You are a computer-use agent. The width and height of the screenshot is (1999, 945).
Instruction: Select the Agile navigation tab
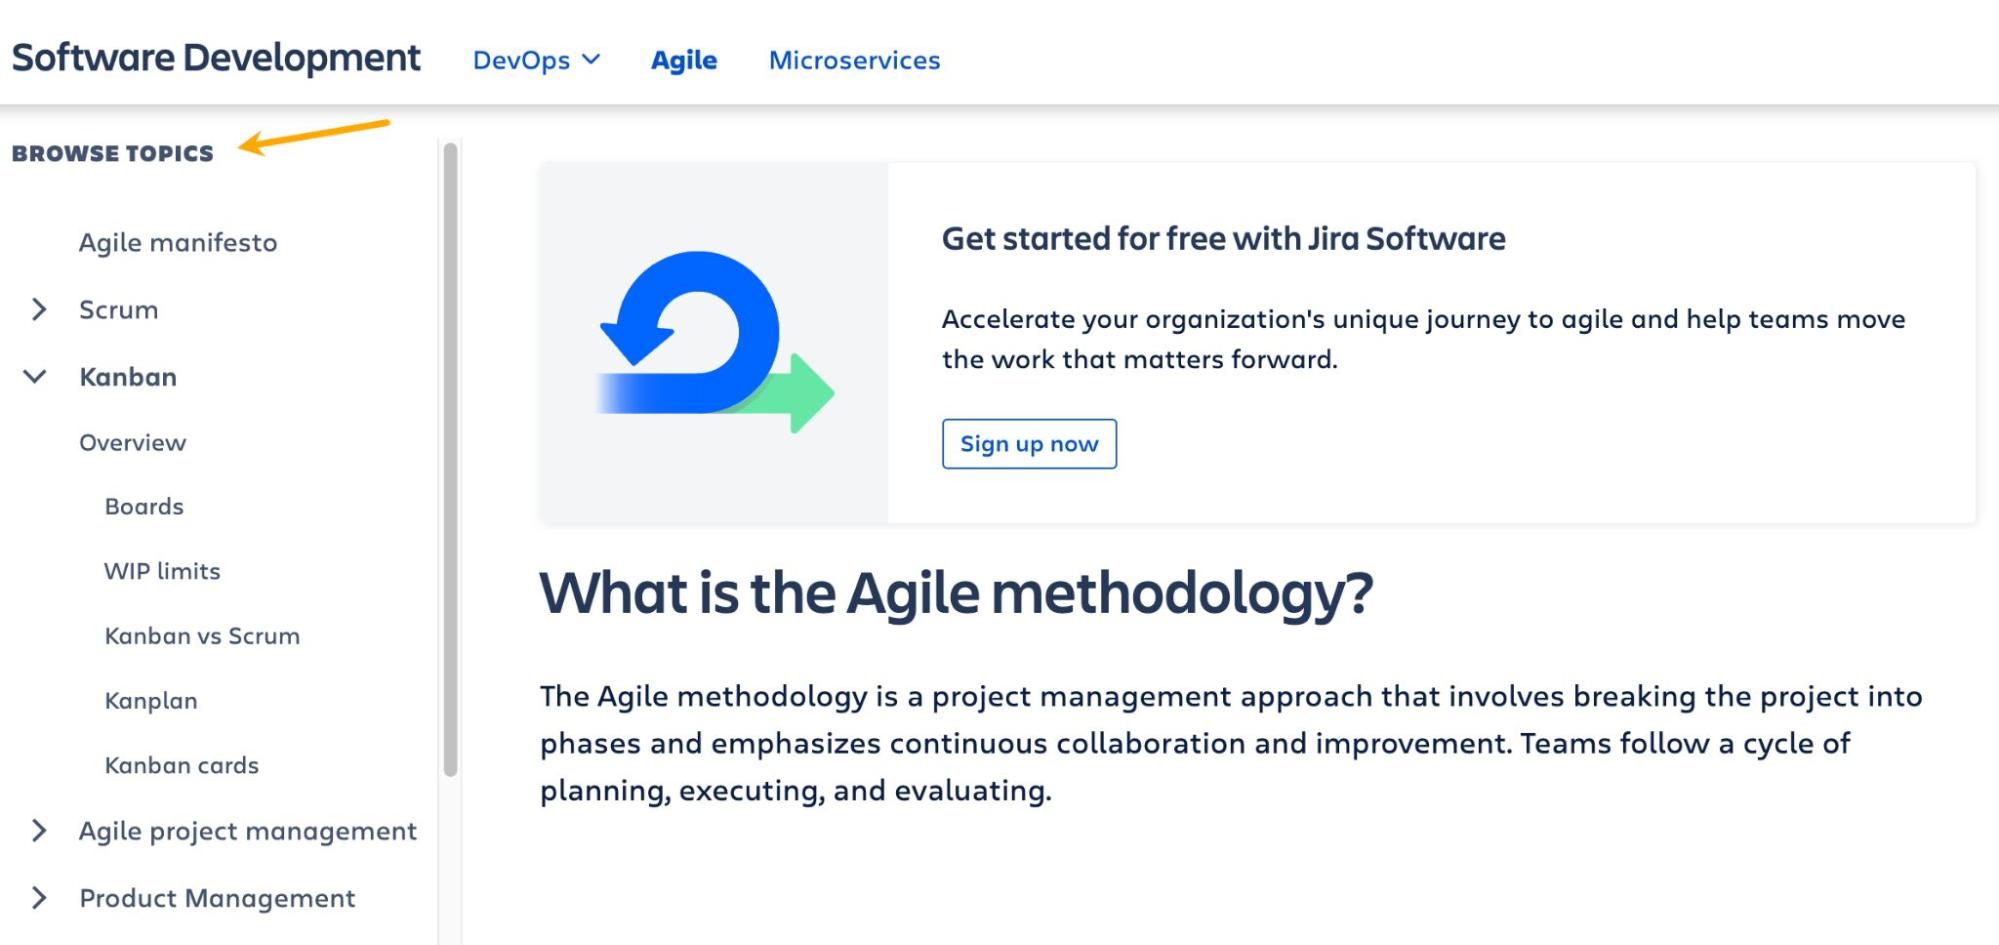pyautogui.click(x=684, y=60)
